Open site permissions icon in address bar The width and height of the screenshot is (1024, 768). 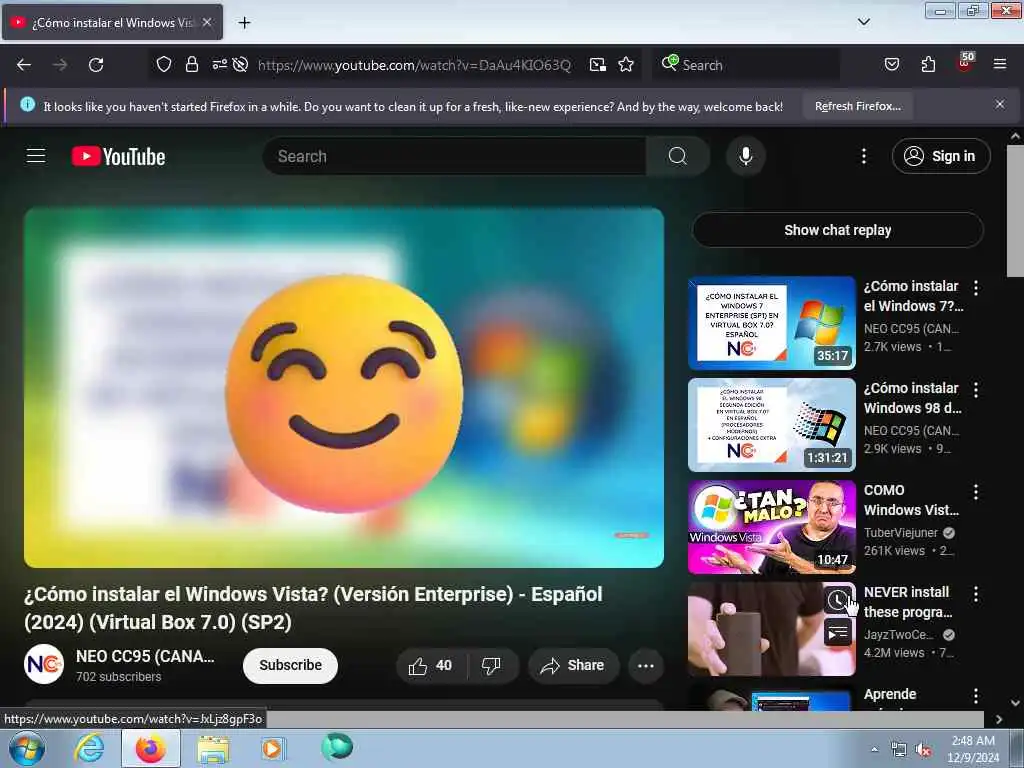pyautogui.click(x=219, y=64)
